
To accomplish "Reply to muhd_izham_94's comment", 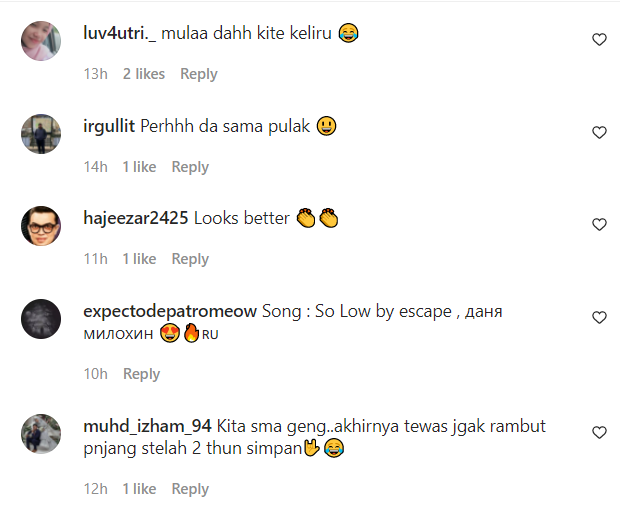I will click(x=190, y=489).
